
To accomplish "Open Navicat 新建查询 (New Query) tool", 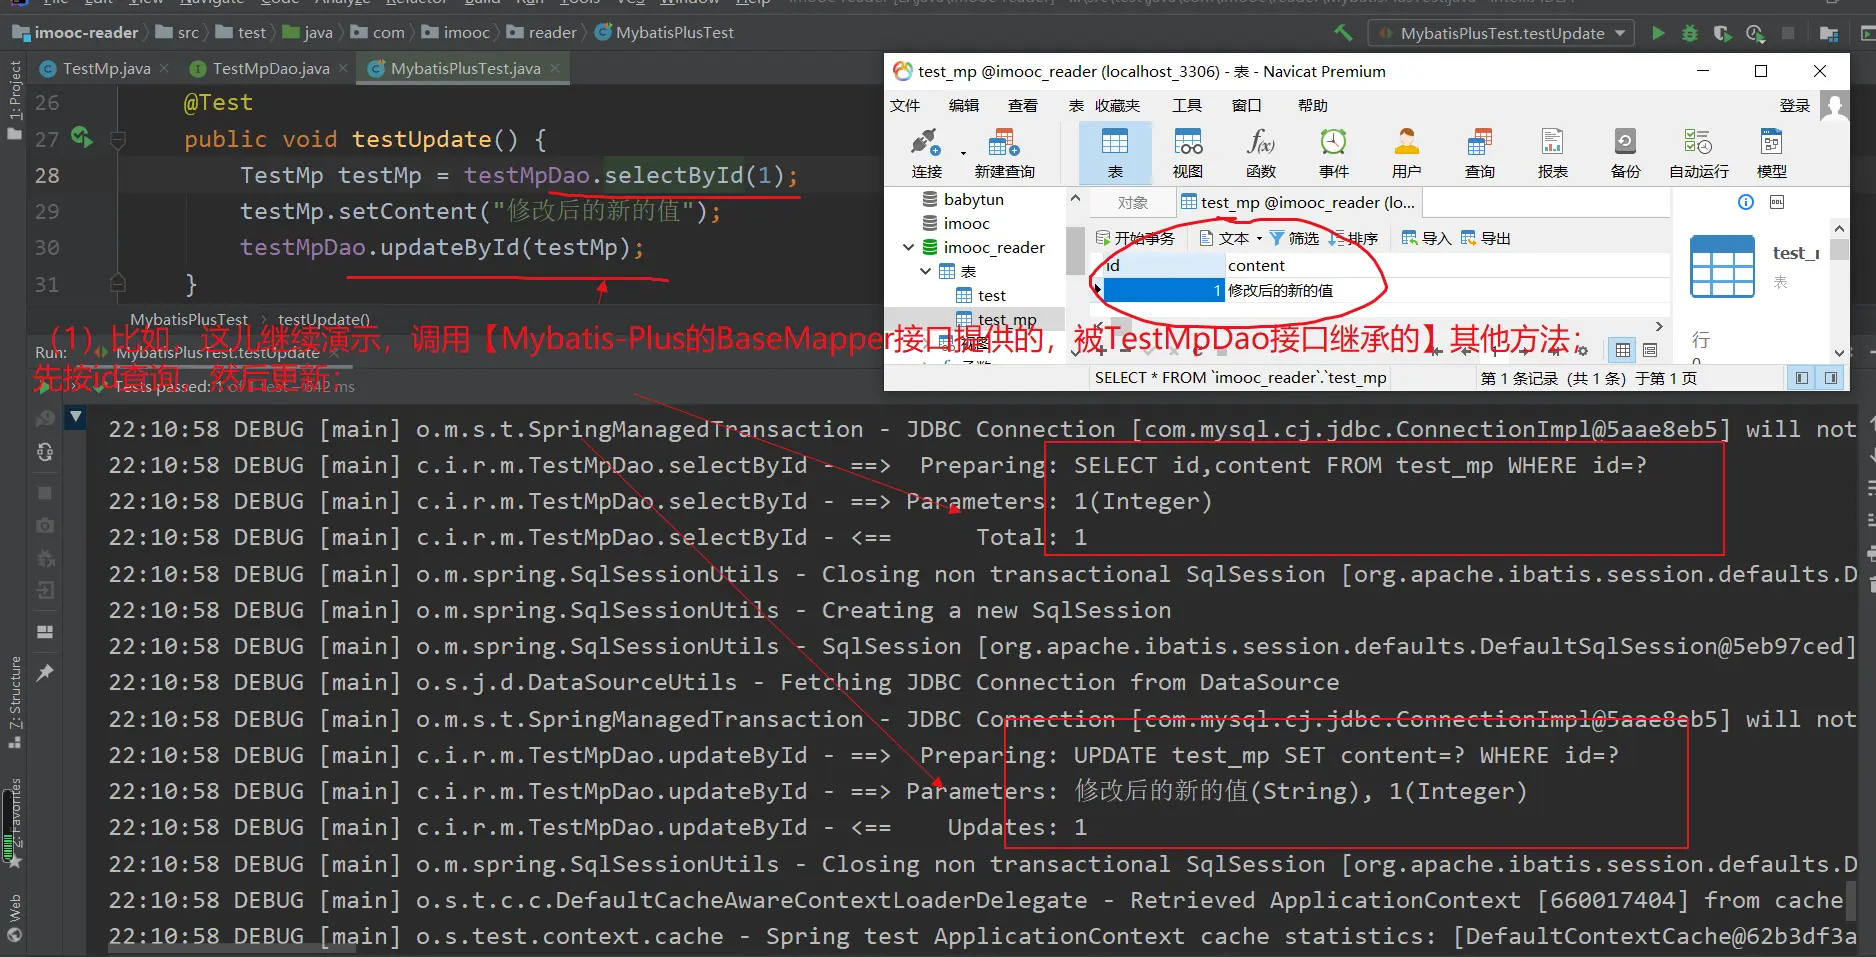I will click(1004, 153).
